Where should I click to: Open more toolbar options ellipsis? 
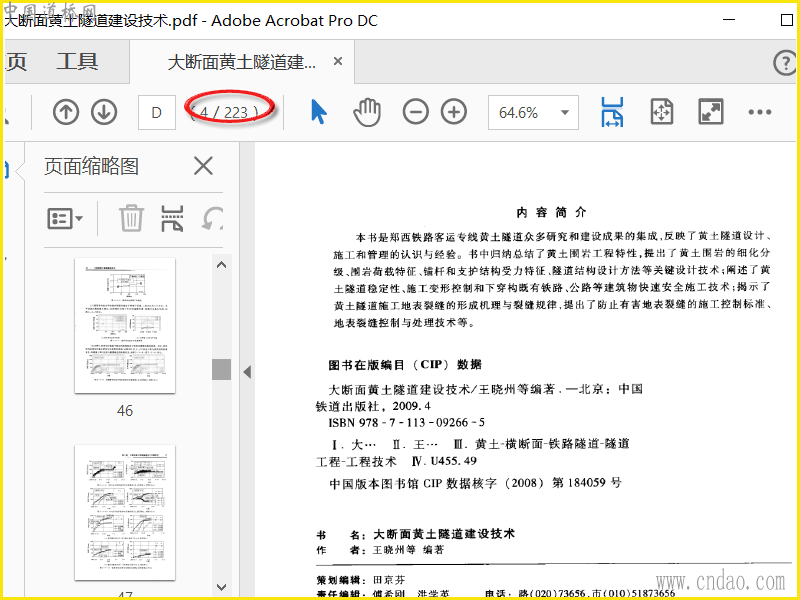760,112
